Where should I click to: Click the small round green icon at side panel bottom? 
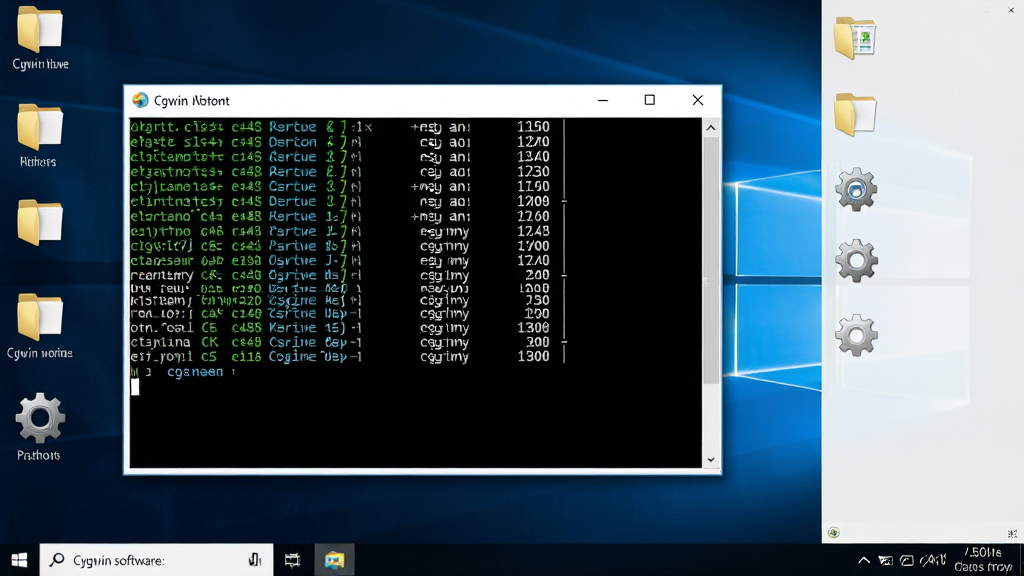tap(833, 533)
